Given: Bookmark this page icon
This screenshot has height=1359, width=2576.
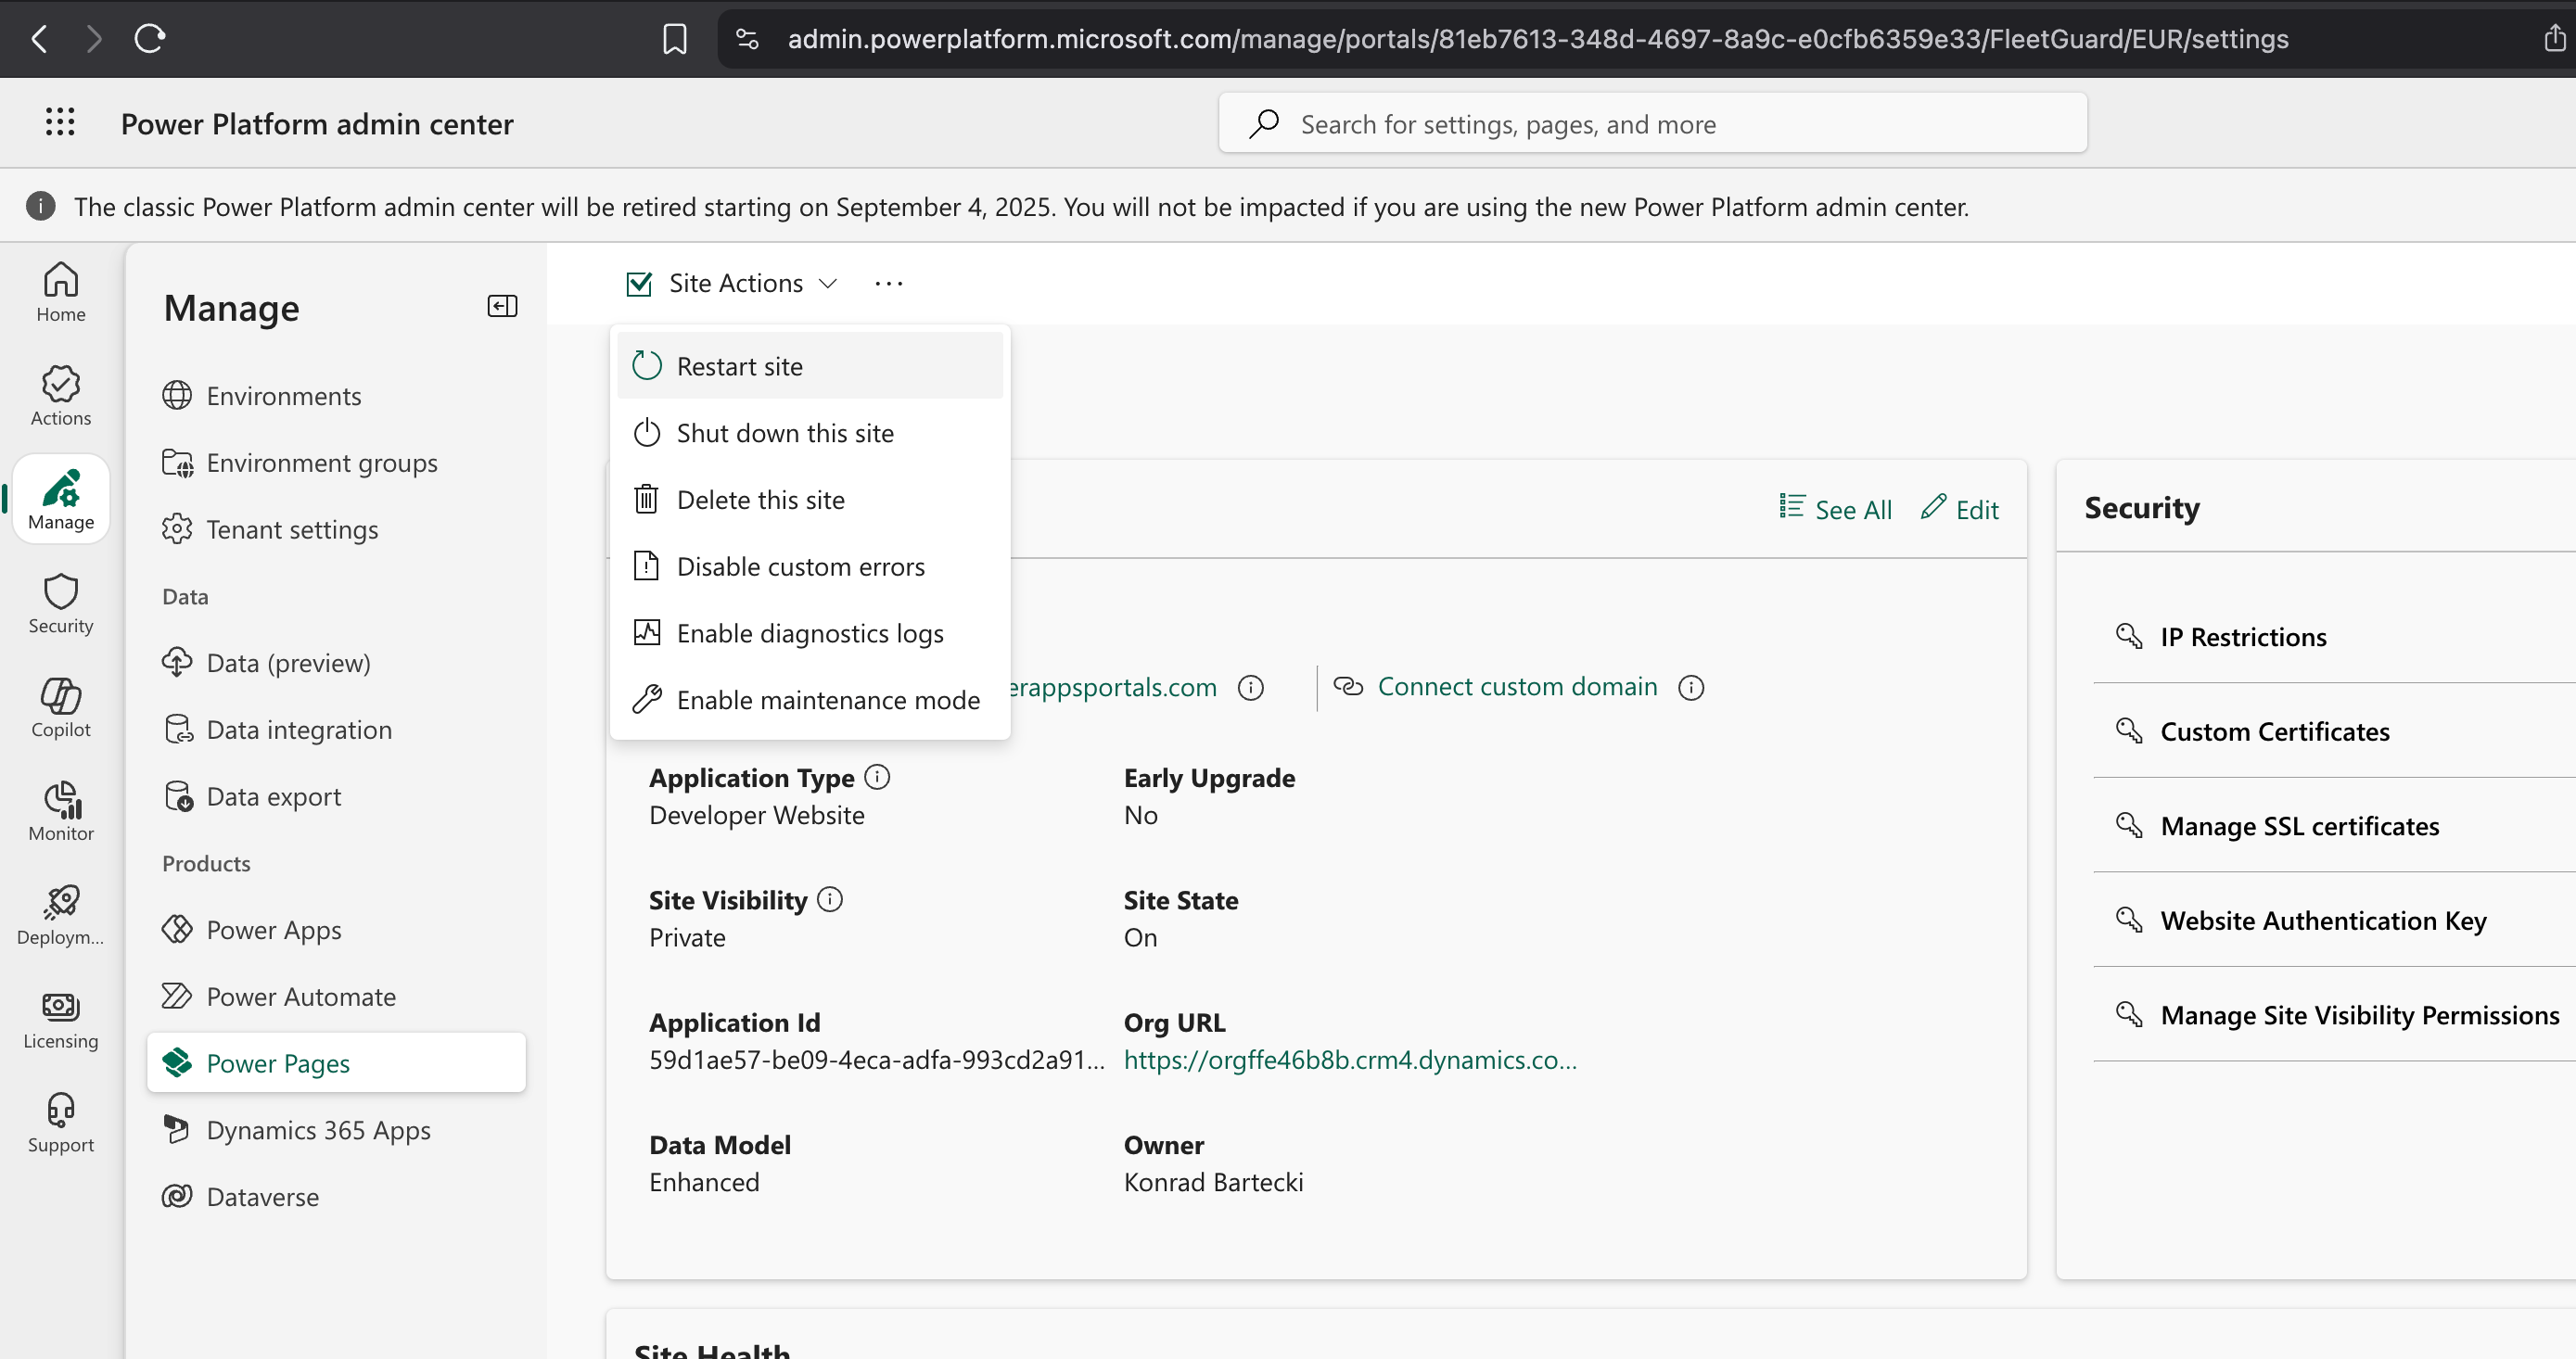Looking at the screenshot, I should click(675, 39).
